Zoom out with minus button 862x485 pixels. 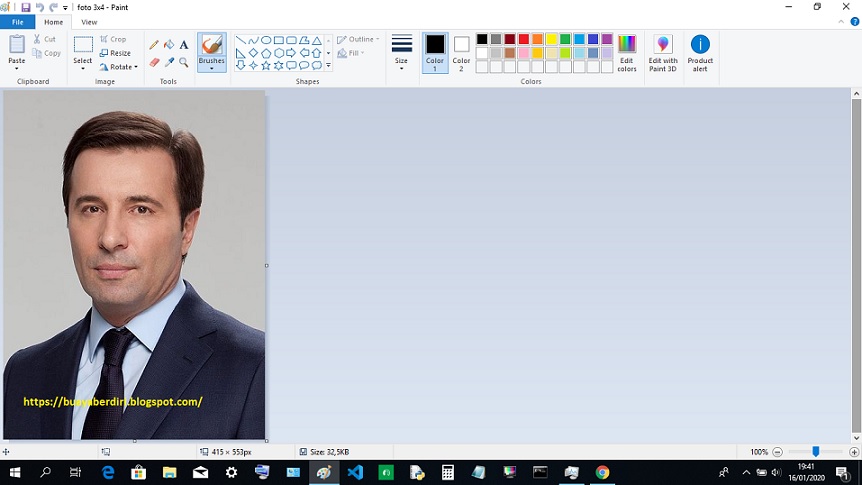777,452
